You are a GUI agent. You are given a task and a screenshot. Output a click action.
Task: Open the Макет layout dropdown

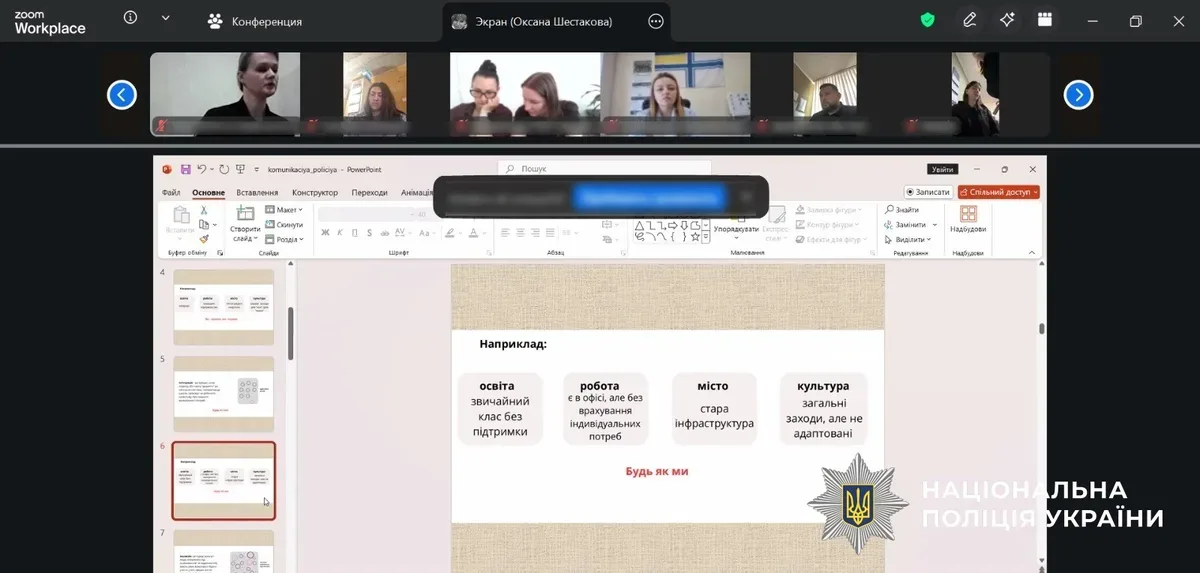(284, 210)
